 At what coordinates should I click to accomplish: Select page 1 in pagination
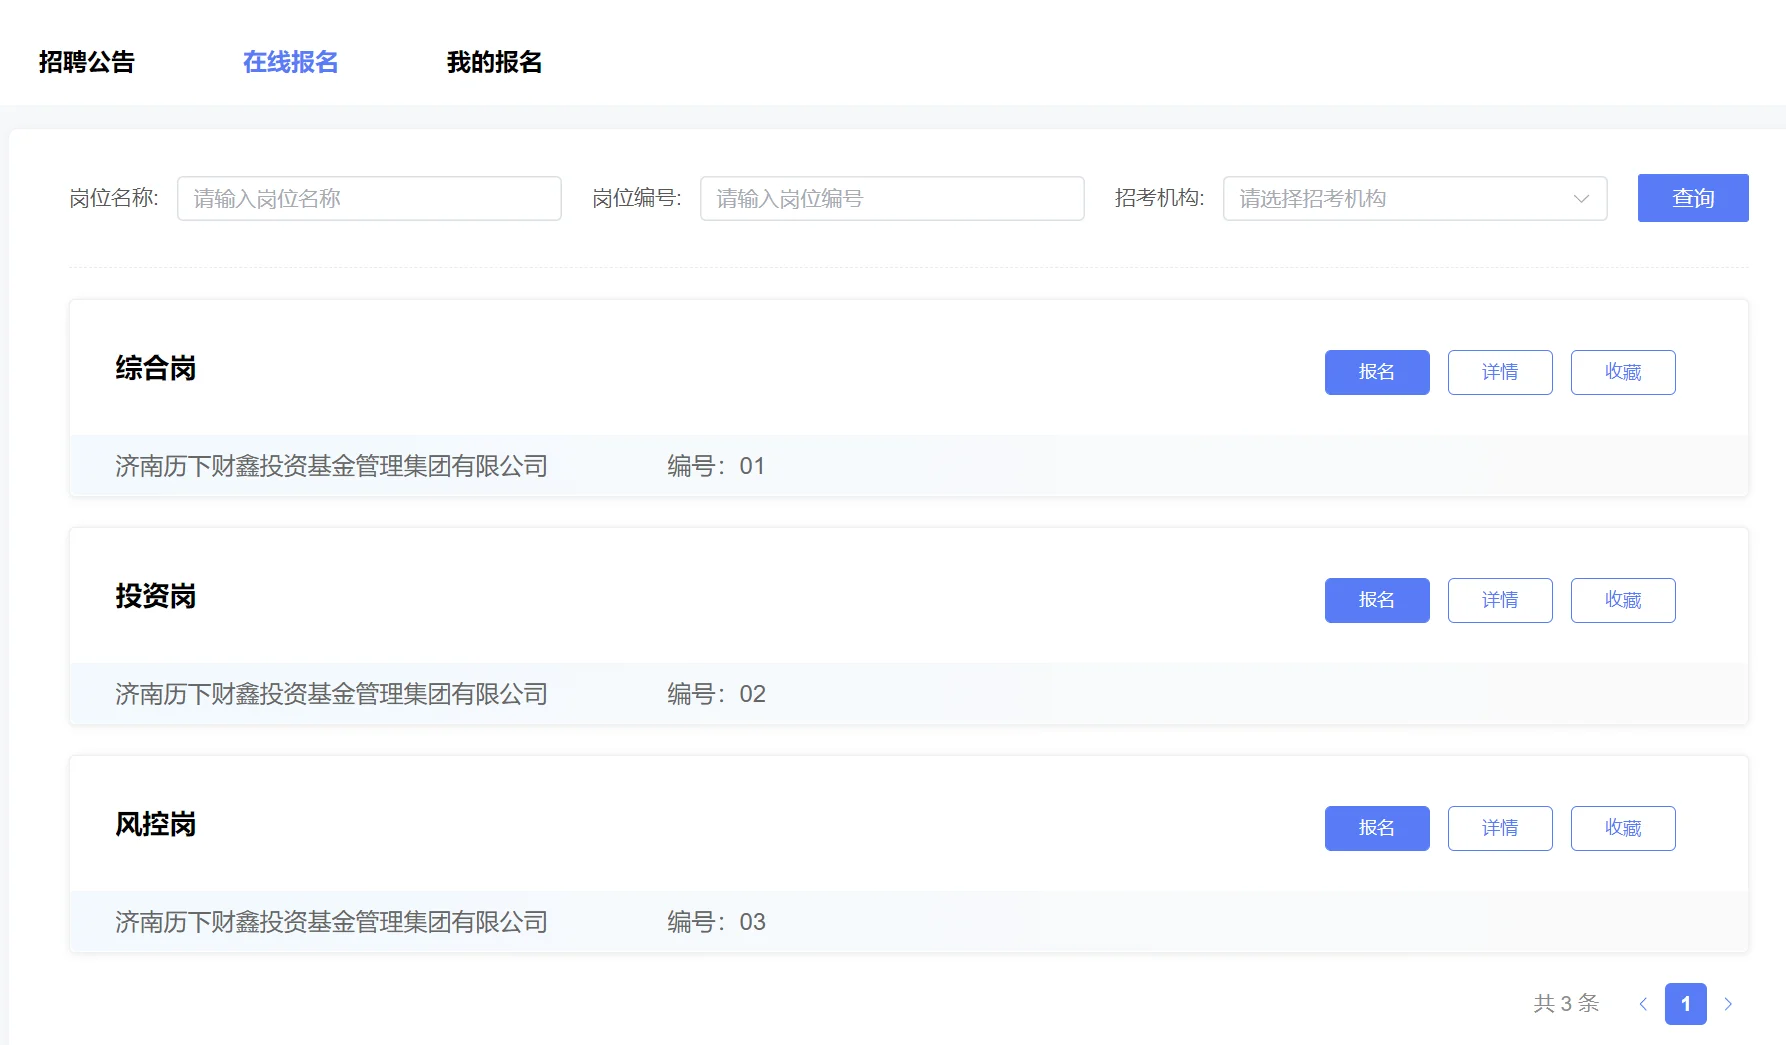tap(1686, 1004)
